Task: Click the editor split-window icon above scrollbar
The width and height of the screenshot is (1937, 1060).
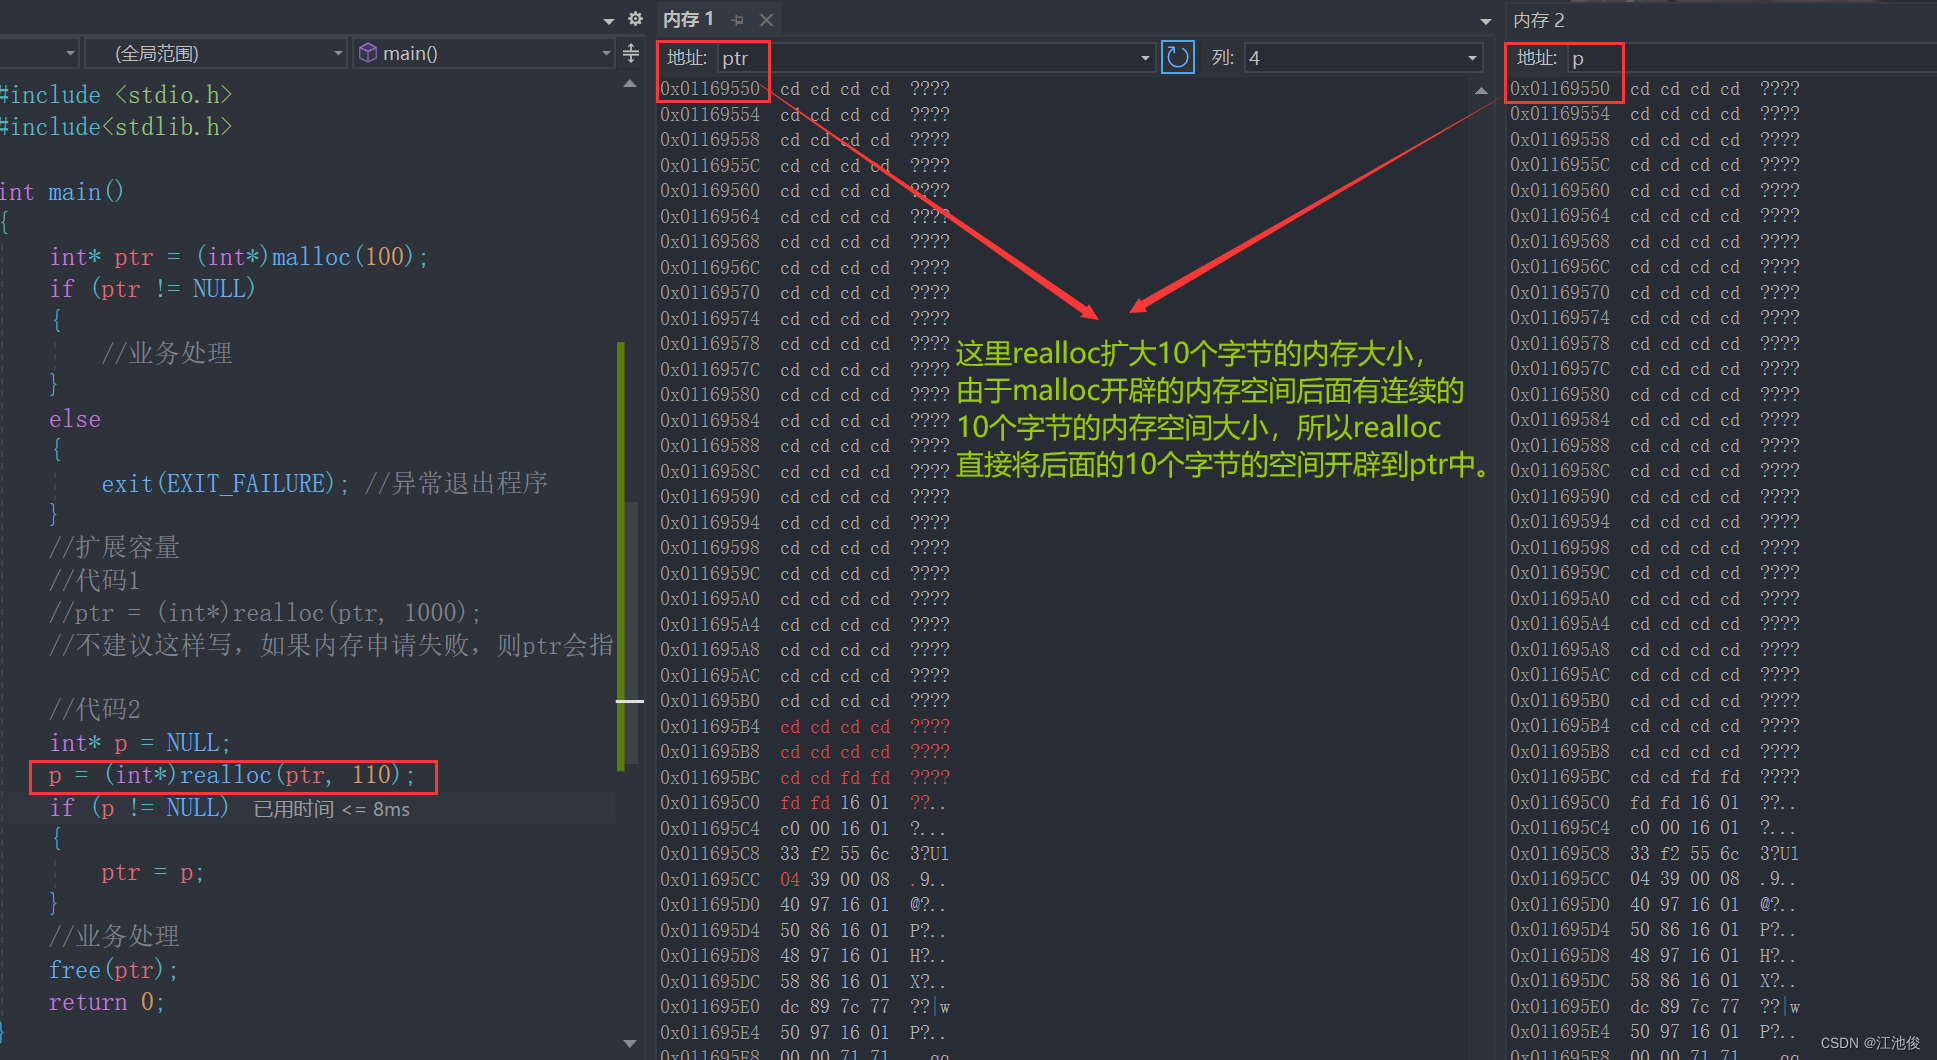Action: coord(630,53)
